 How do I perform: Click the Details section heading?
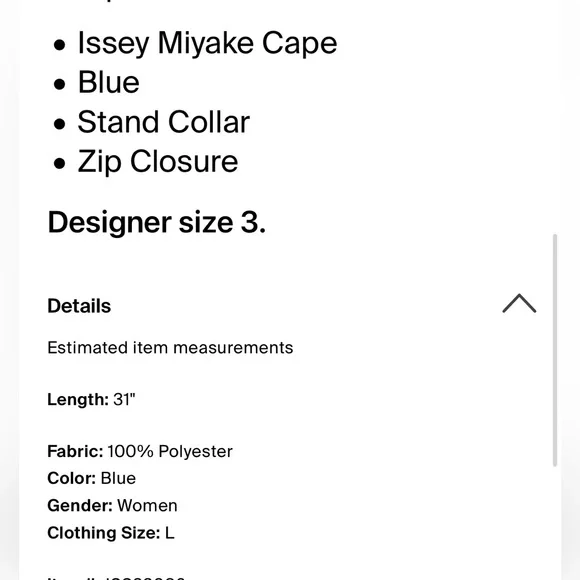[x=79, y=306]
